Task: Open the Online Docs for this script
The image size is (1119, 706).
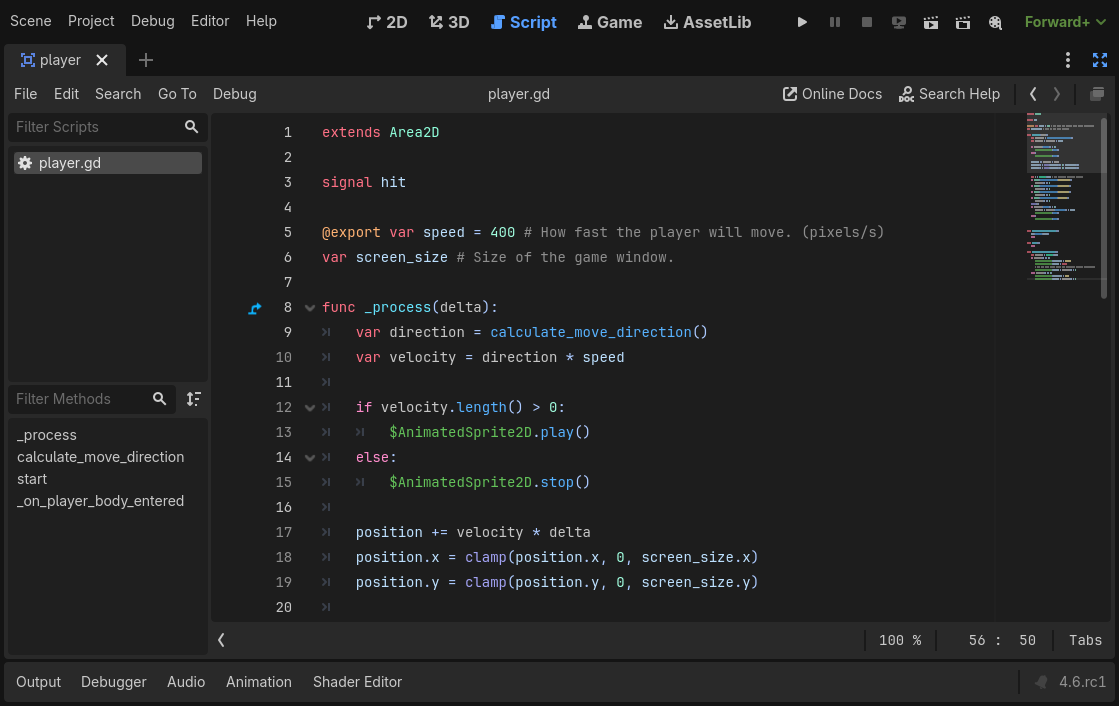Action: tap(831, 93)
